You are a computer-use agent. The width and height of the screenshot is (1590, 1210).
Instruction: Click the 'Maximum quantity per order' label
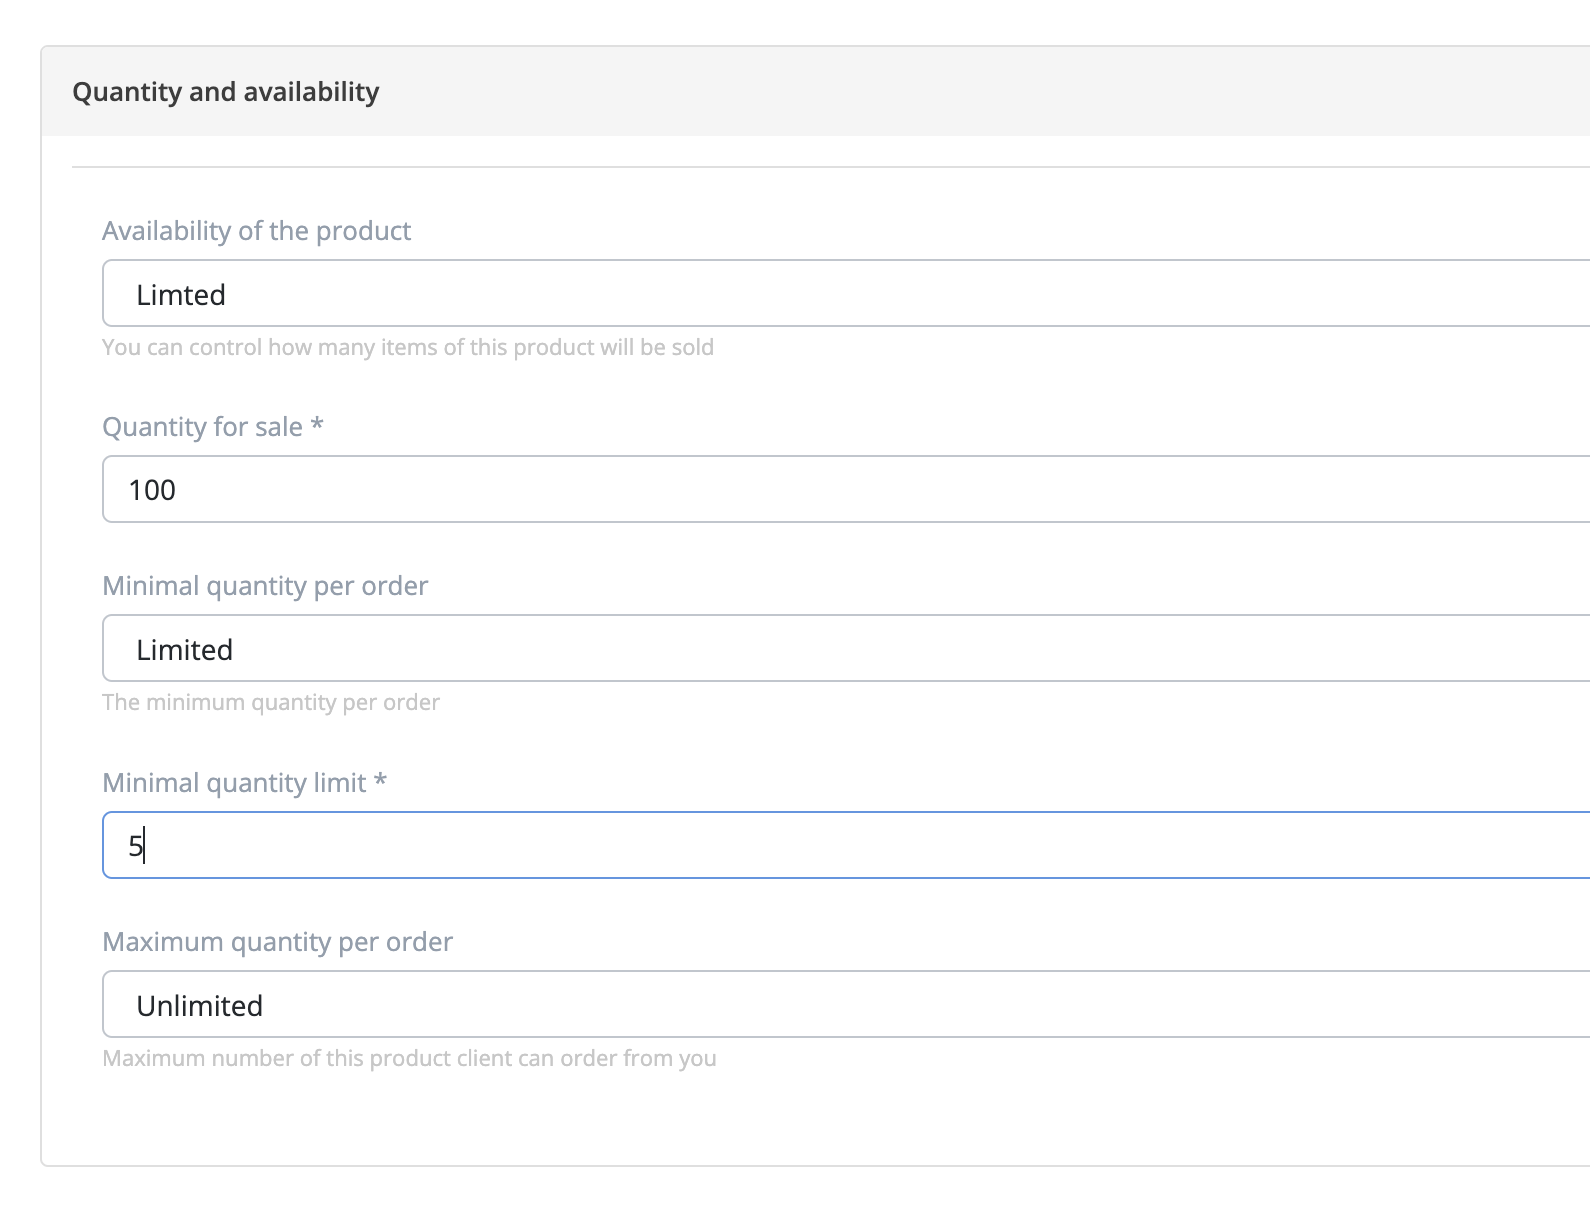277,942
